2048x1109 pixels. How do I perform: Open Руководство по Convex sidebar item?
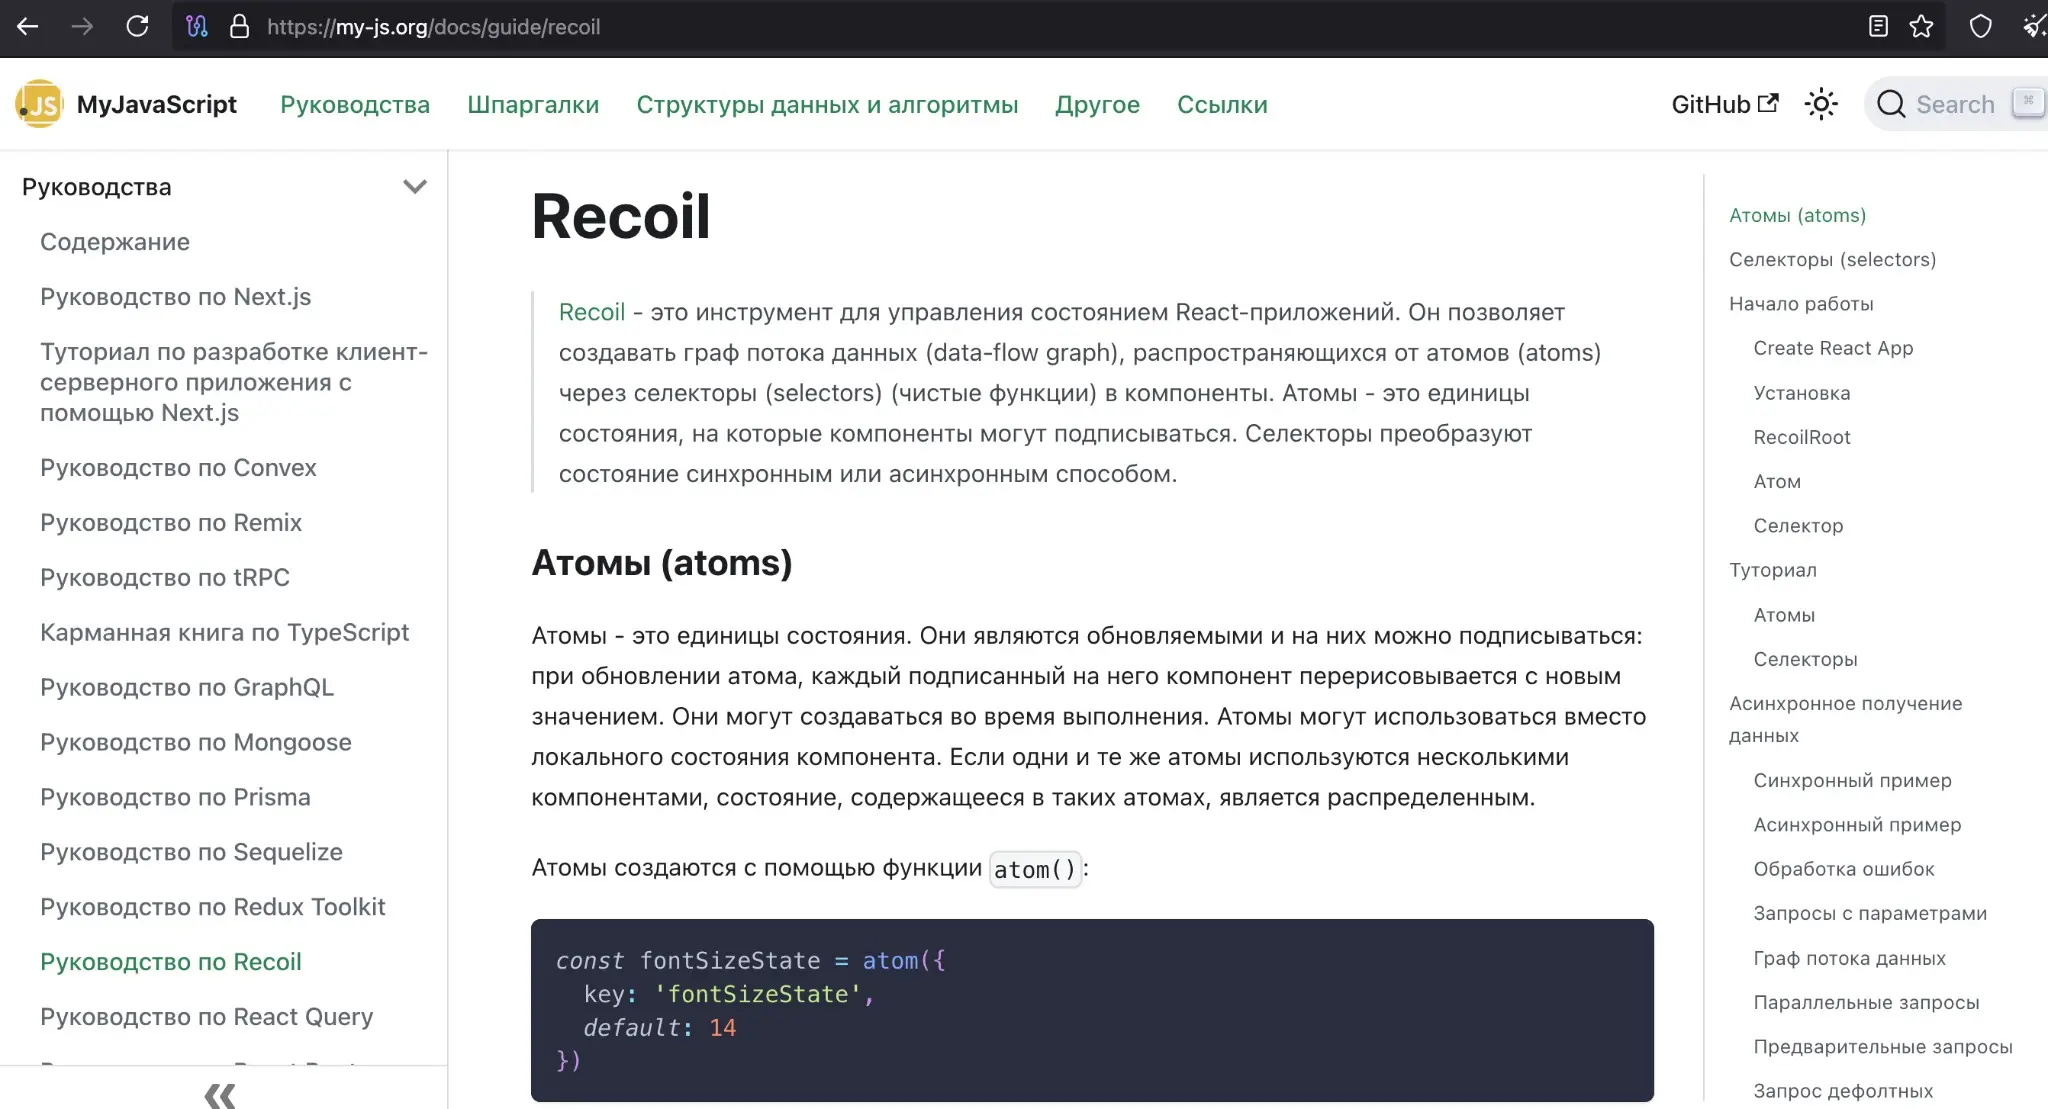(x=178, y=468)
